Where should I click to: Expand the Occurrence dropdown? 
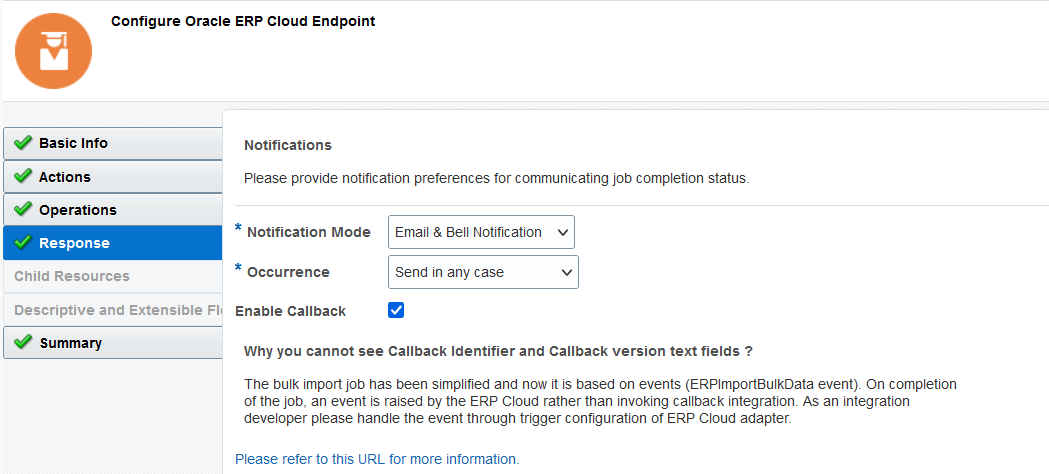(x=483, y=272)
